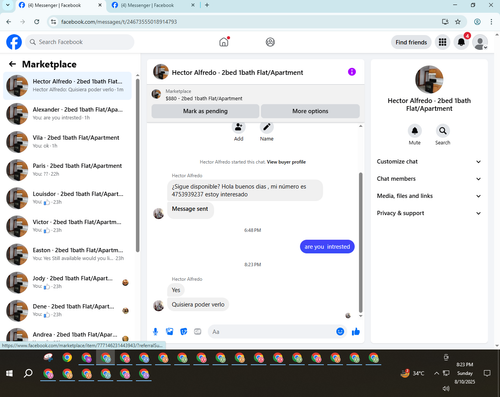
Task: Open Paris conversation in list
Action: click(67, 170)
